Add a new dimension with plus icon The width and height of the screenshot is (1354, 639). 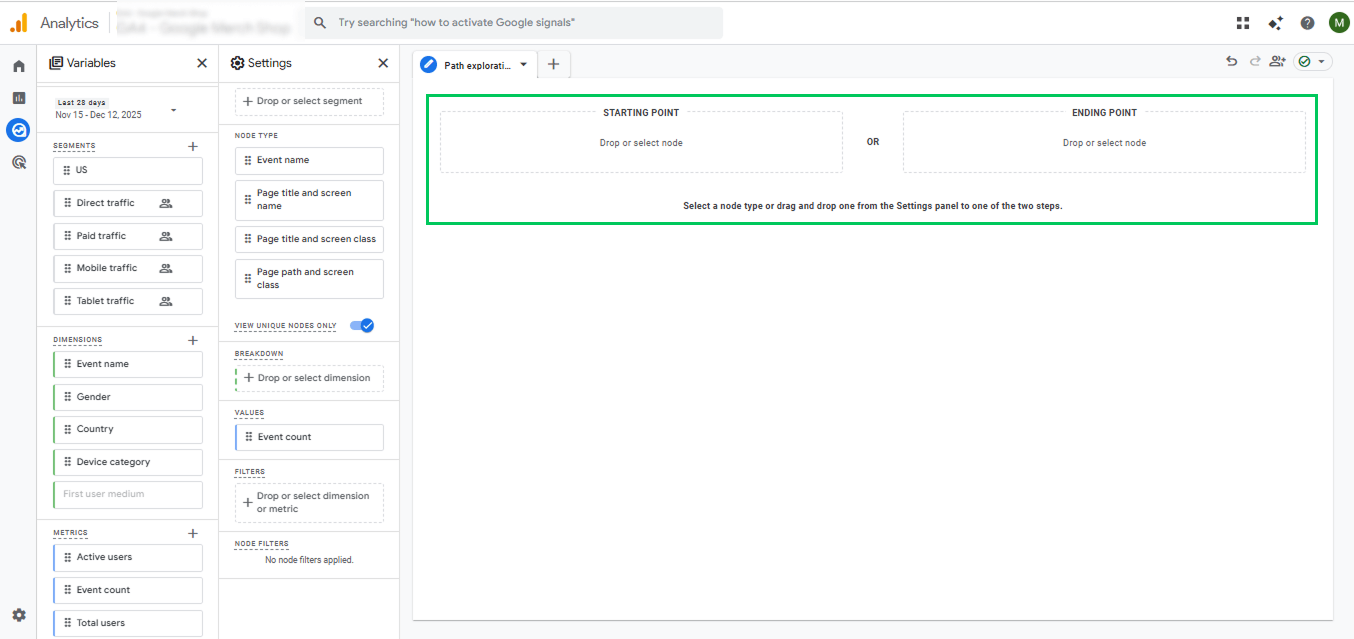click(193, 340)
